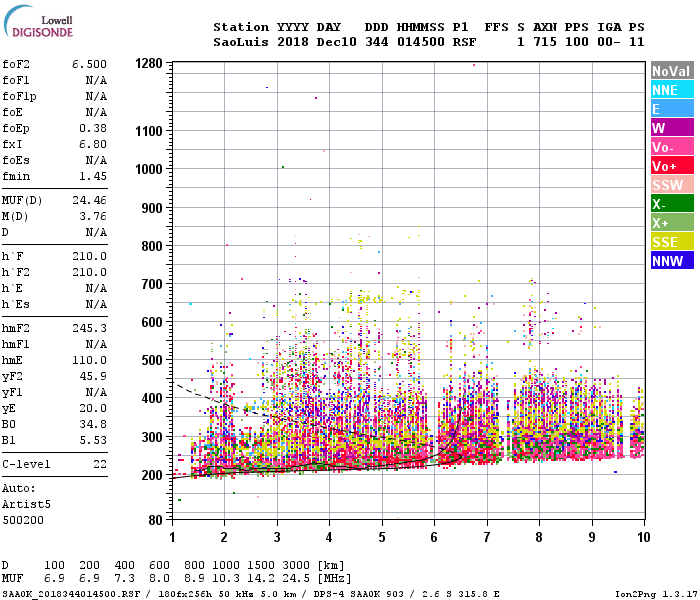Select the NNE legend swatch
Image resolution: width=700 pixels, height=600 pixels.
pos(672,90)
